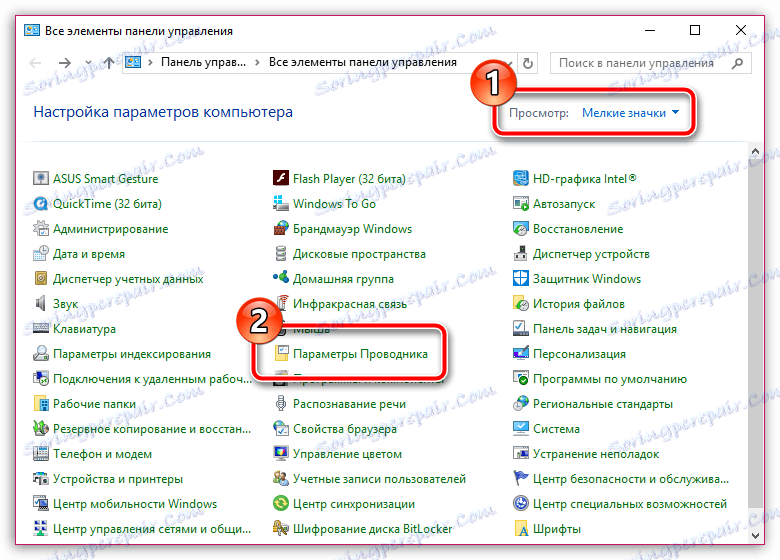This screenshot has width=780, height=560.
Task: Click the Параметры индексирования icon
Action: pyautogui.click(x=40, y=354)
